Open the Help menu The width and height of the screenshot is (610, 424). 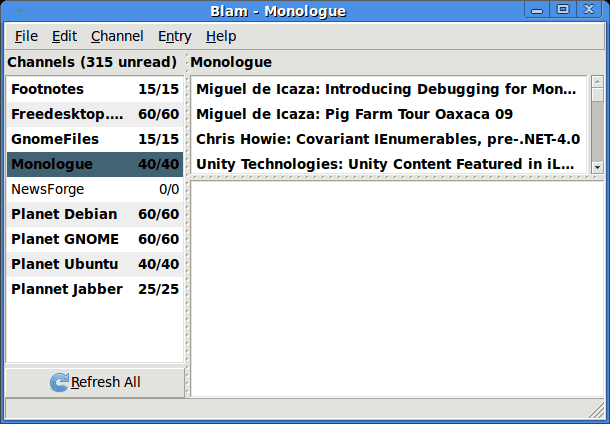pos(221,36)
